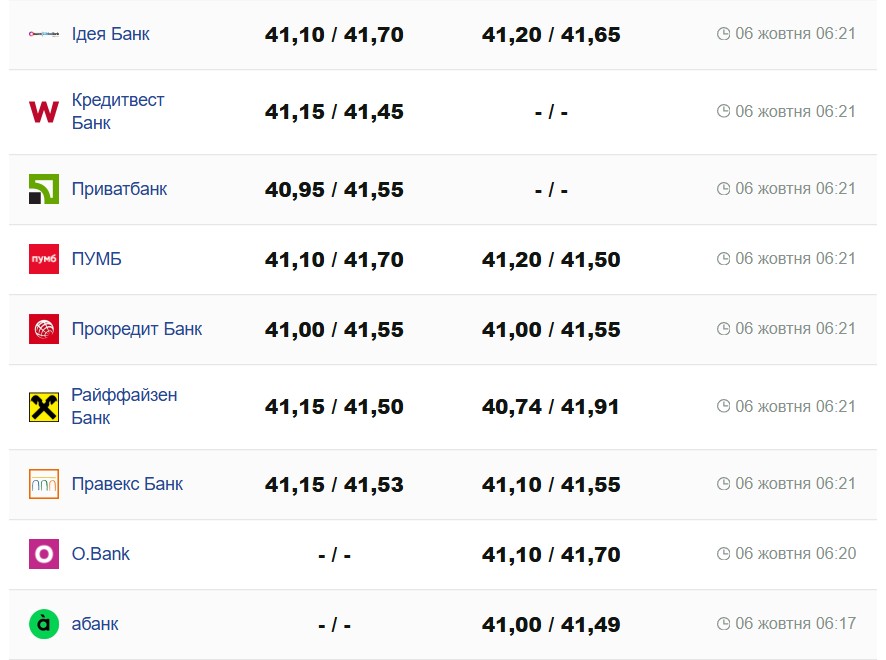Click Райффайзен card rate 40,74 / 41,91
The height and width of the screenshot is (660, 886).
click(551, 407)
